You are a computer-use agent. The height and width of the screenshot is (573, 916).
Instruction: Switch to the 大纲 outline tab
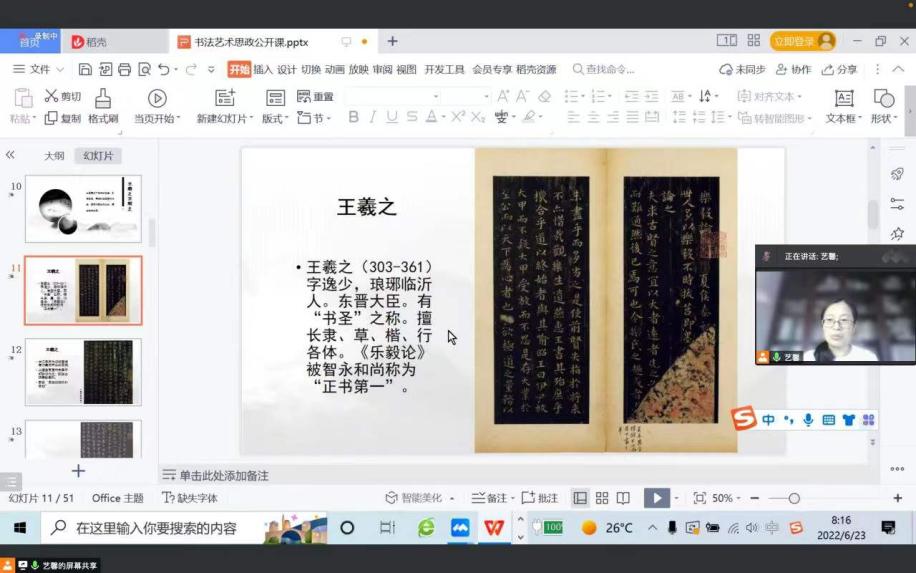pyautogui.click(x=54, y=156)
